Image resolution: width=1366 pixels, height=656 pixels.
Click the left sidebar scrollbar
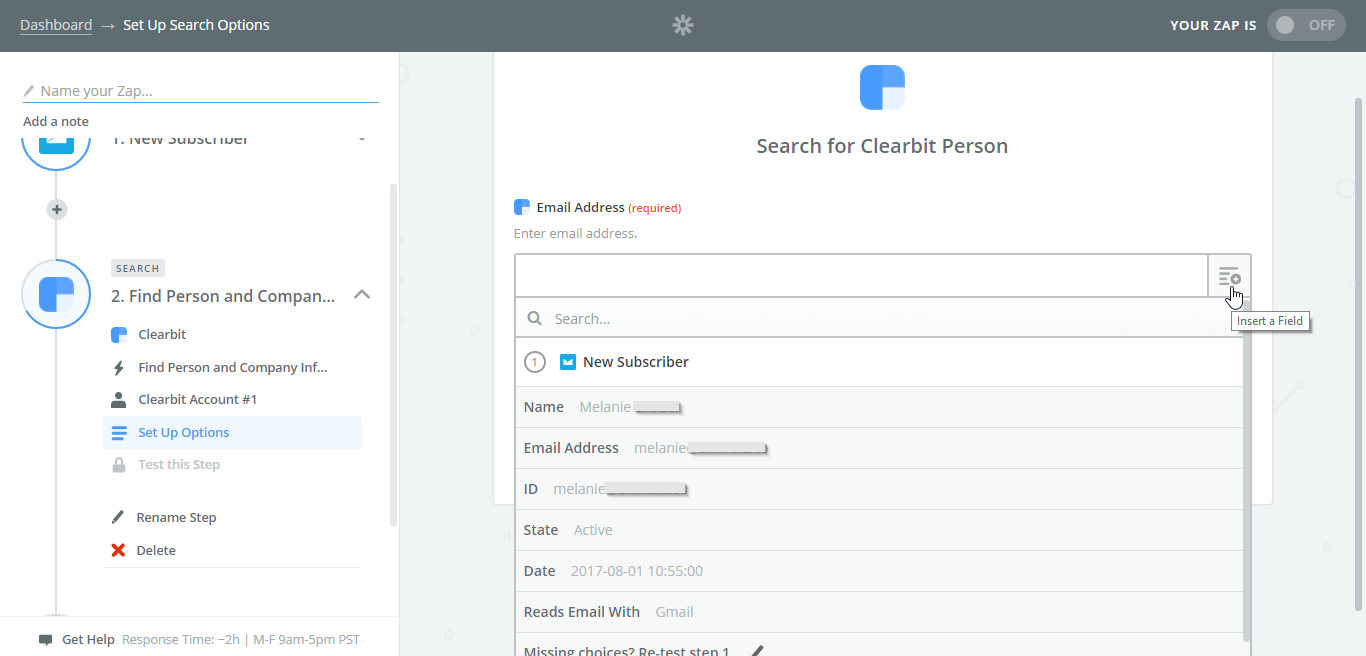coord(393,355)
